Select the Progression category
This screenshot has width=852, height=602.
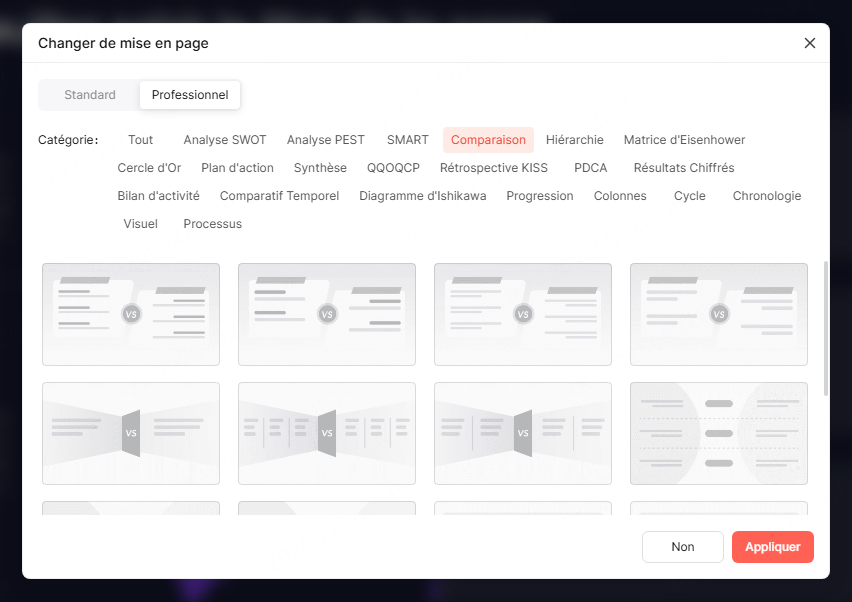[x=540, y=196]
